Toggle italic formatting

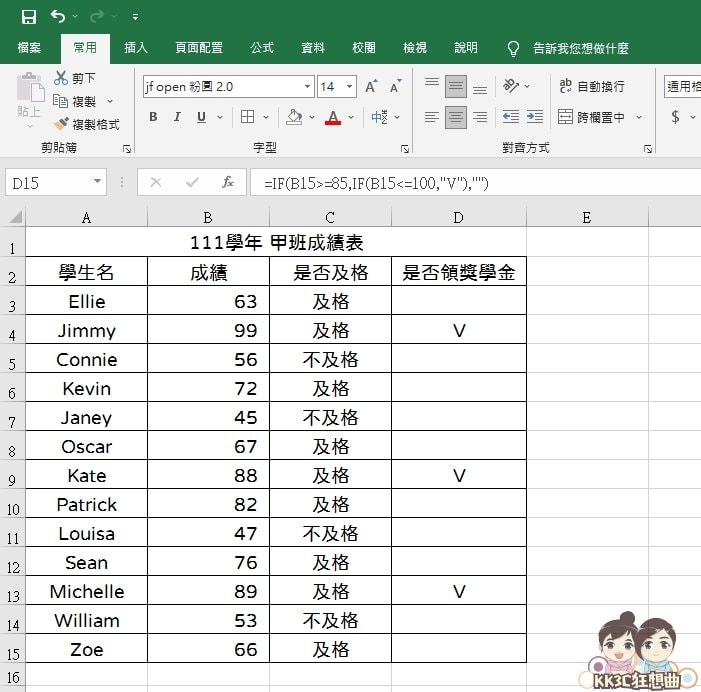coord(177,117)
